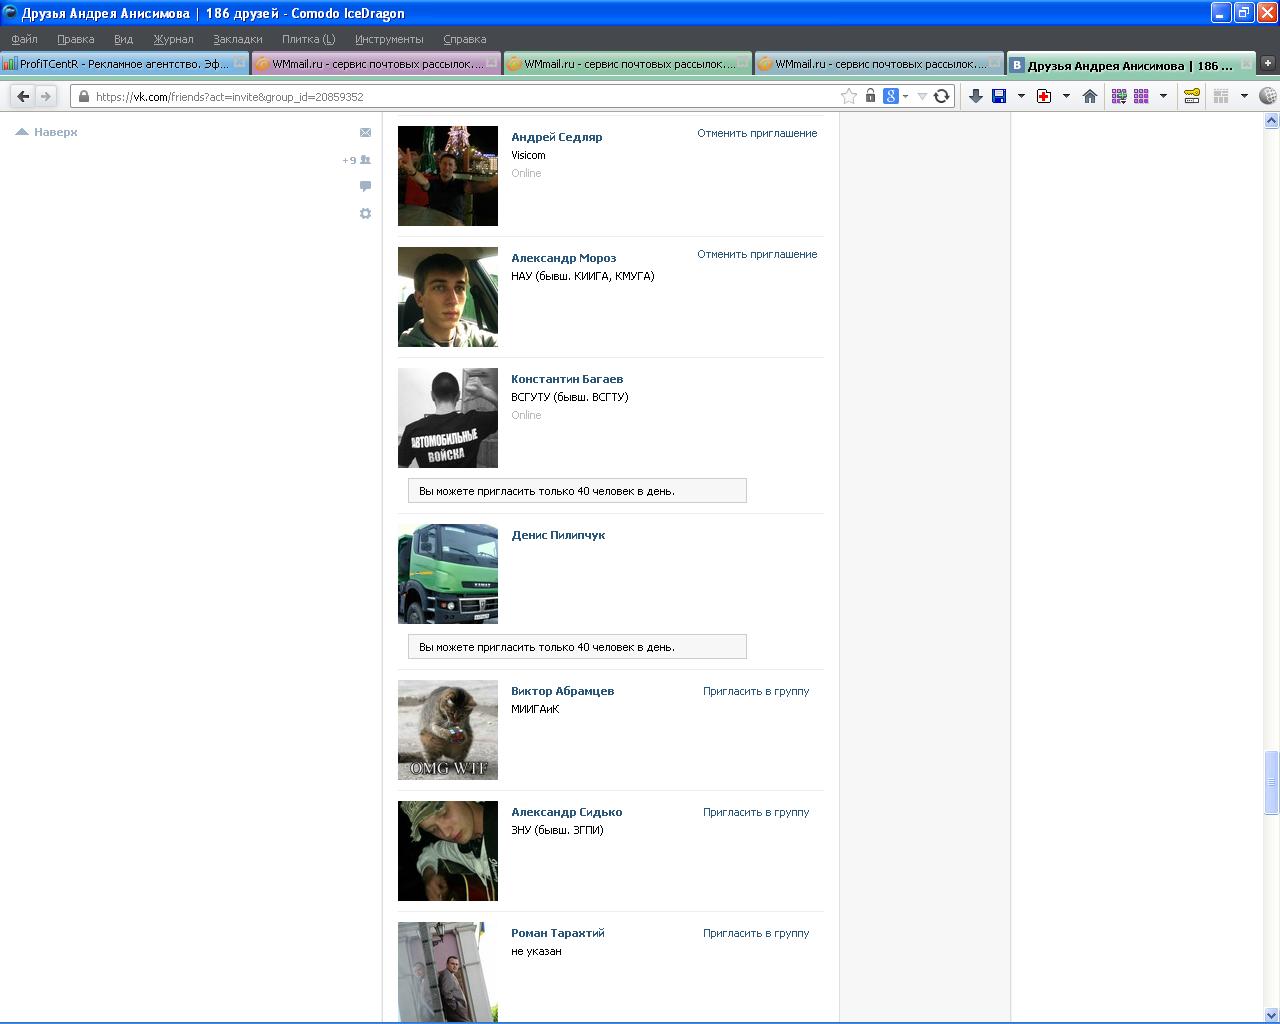Image resolution: width=1280 pixels, height=1024 pixels.
Task: Click the red cross toolbar icon
Action: tap(1044, 96)
